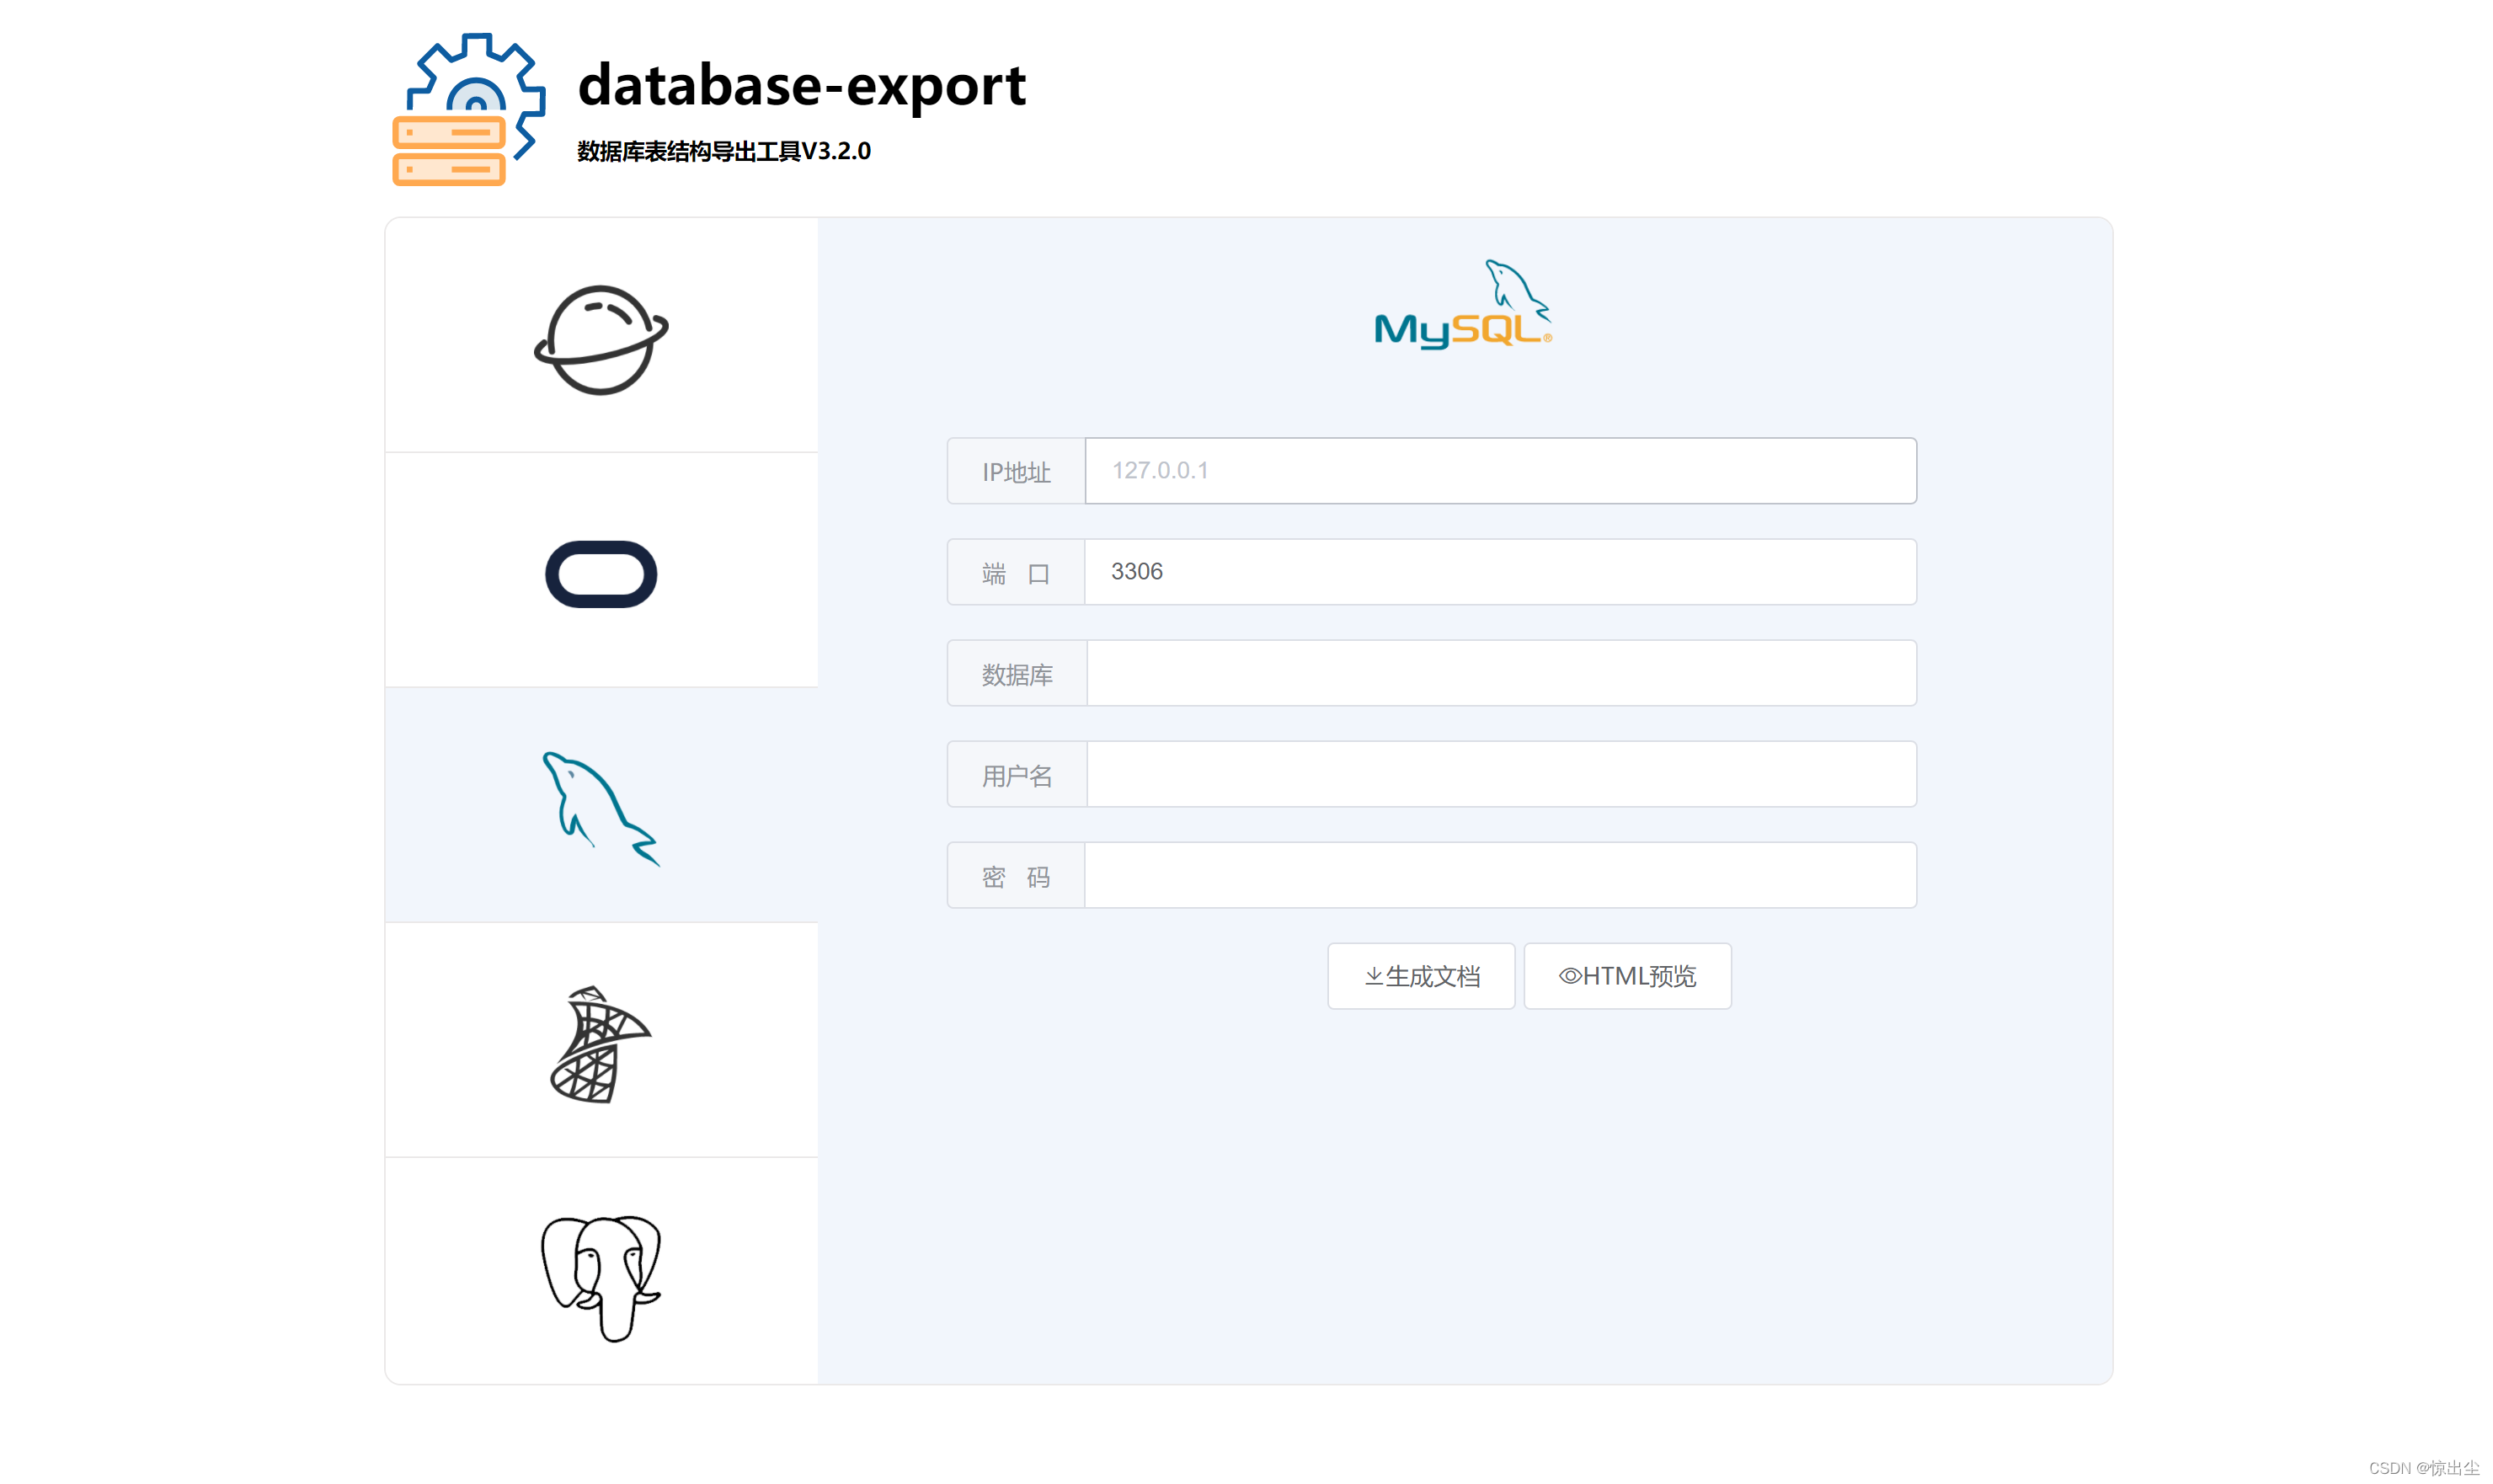Focus the 用户名 input field

[1501, 774]
